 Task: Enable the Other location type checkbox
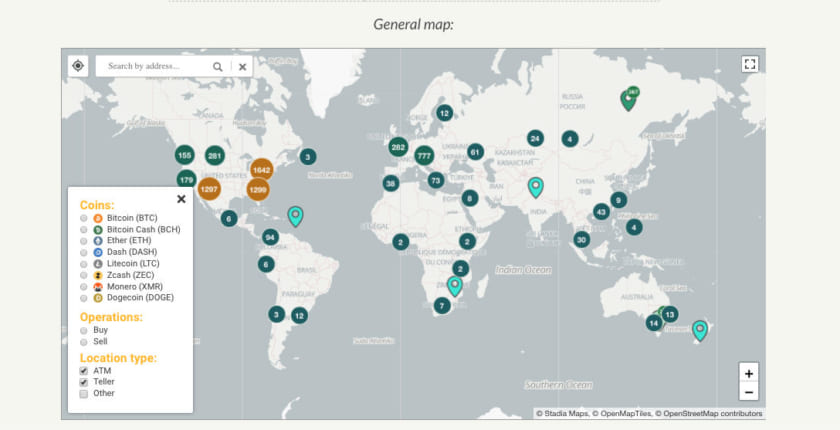click(x=84, y=394)
